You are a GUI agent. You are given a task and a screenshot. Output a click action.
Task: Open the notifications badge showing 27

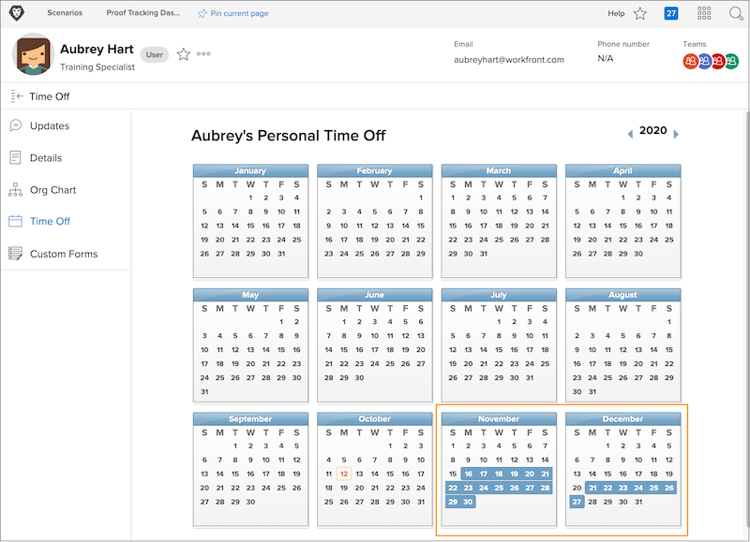pos(671,13)
